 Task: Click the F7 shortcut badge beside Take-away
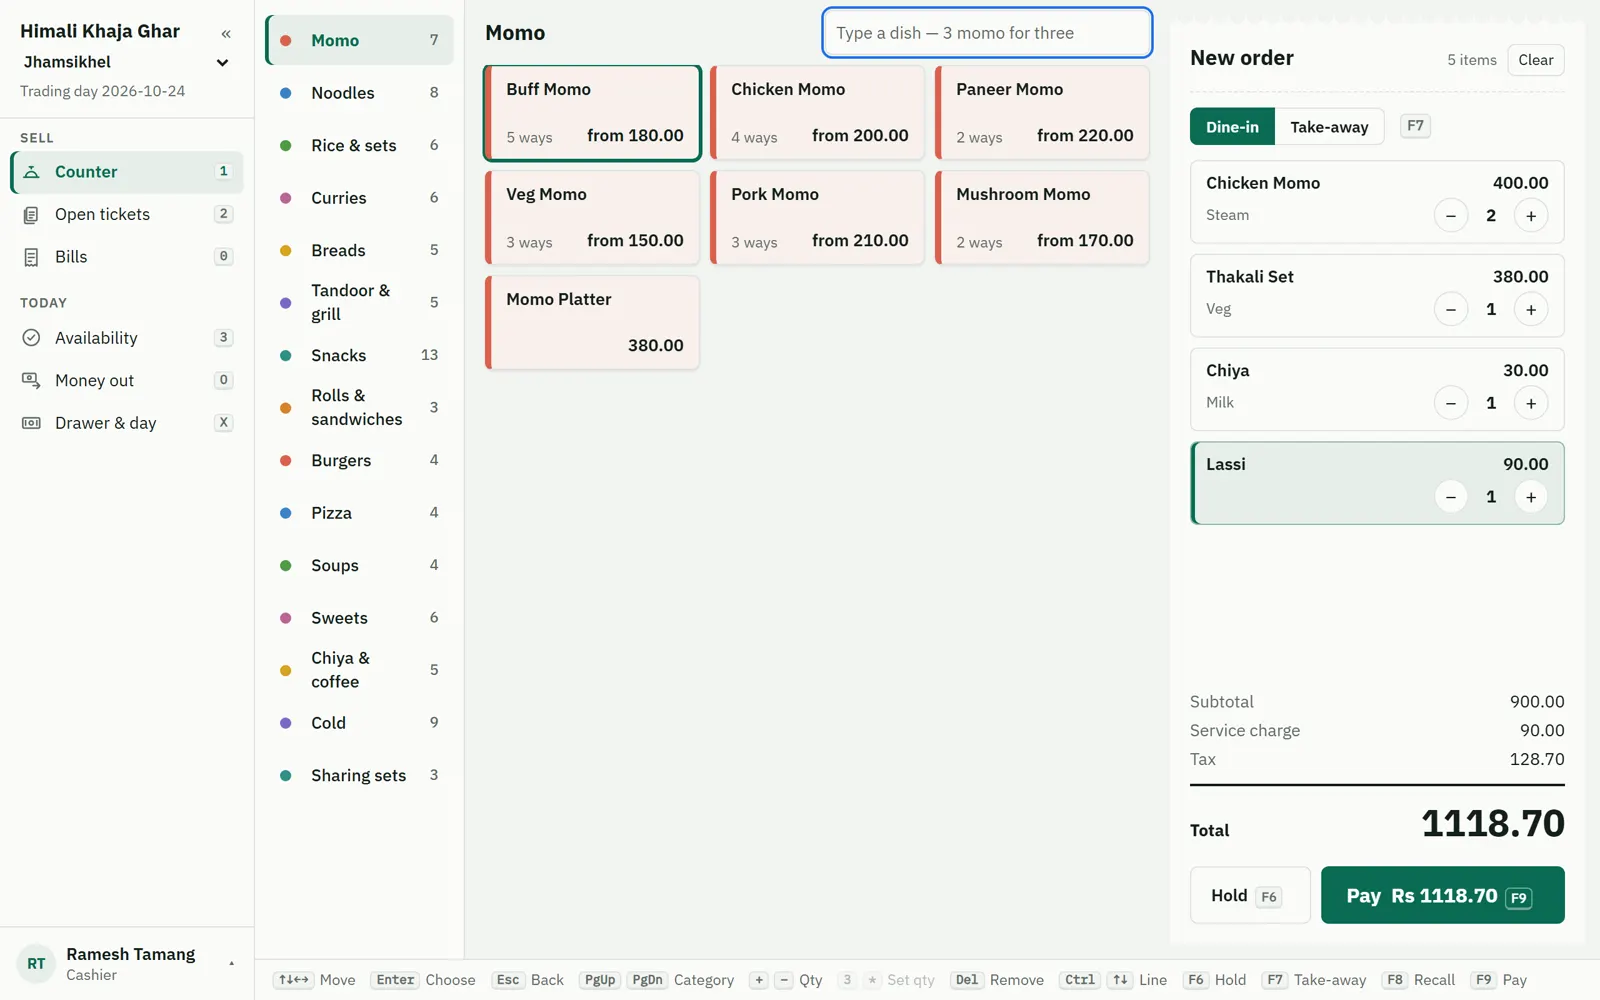(1415, 126)
